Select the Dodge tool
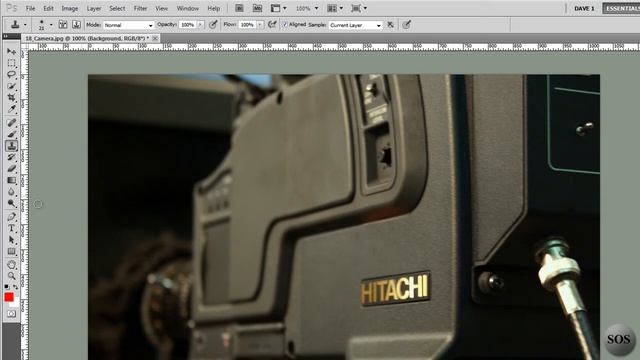Viewport: 640px width, 360px height. pos(11,203)
